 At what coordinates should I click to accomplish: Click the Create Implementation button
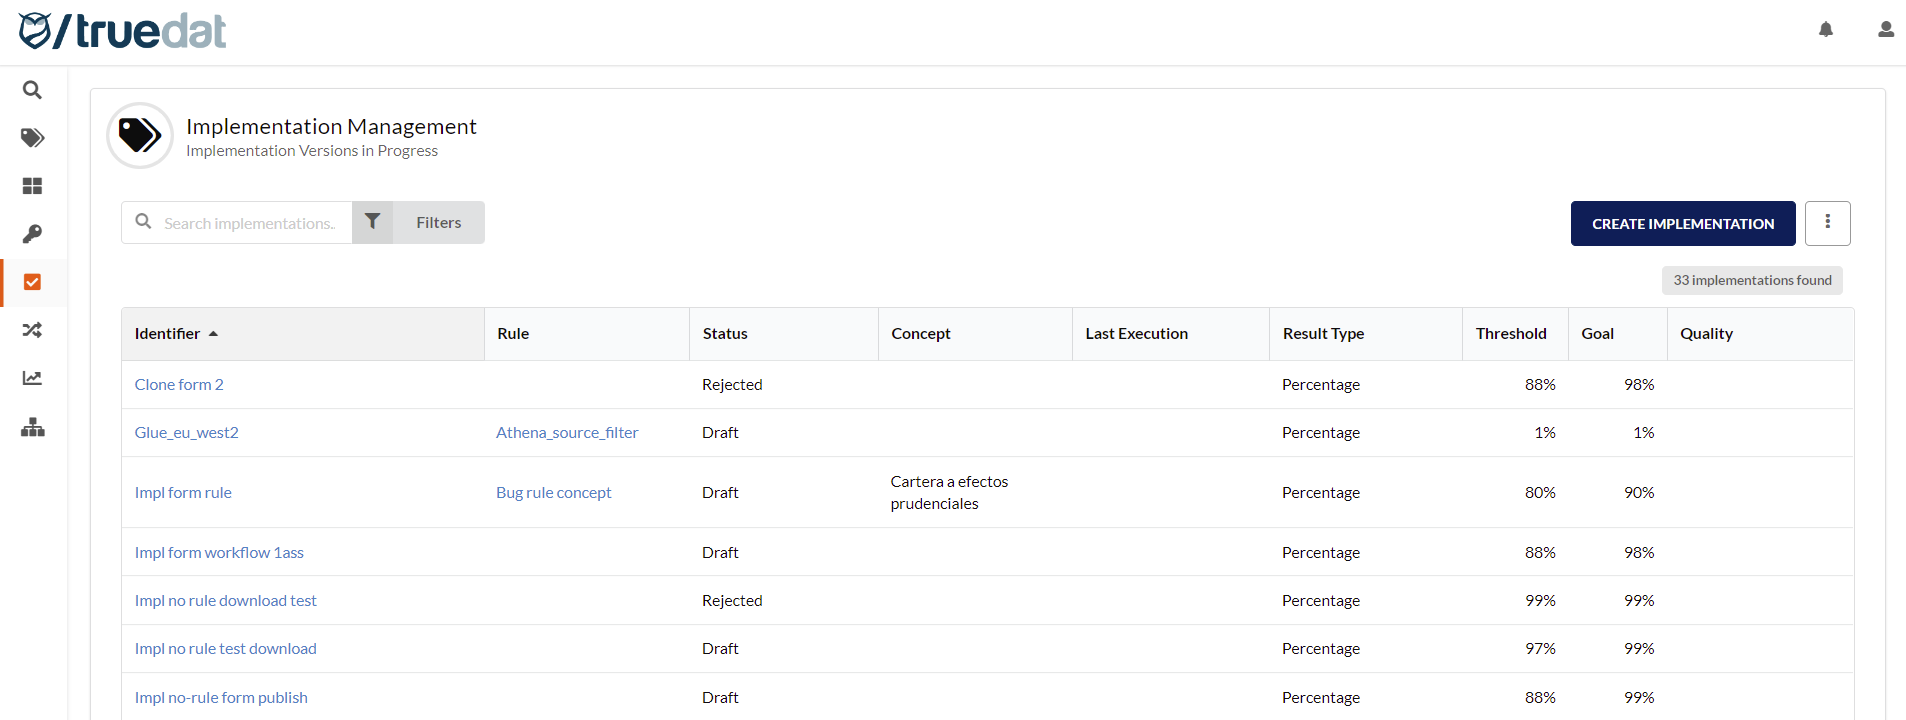point(1682,224)
